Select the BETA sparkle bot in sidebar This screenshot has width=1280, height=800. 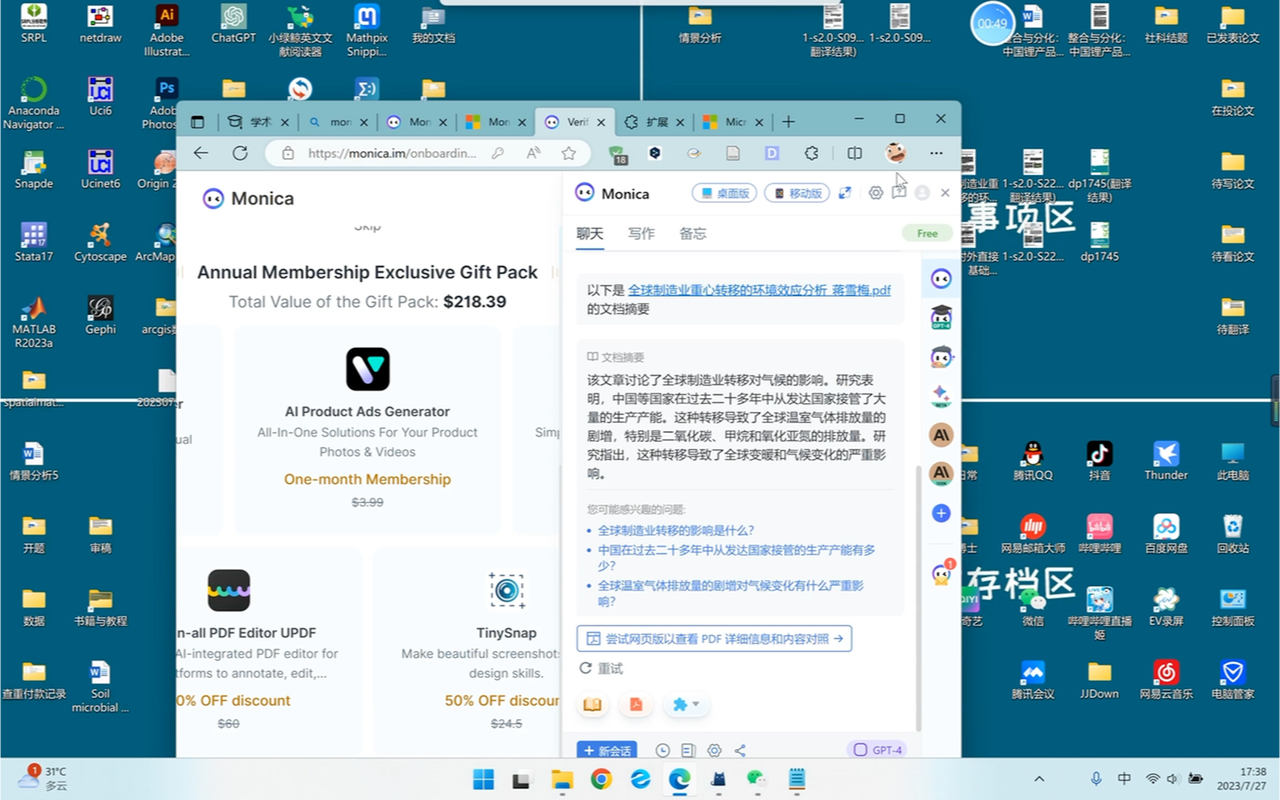pyautogui.click(x=940, y=396)
